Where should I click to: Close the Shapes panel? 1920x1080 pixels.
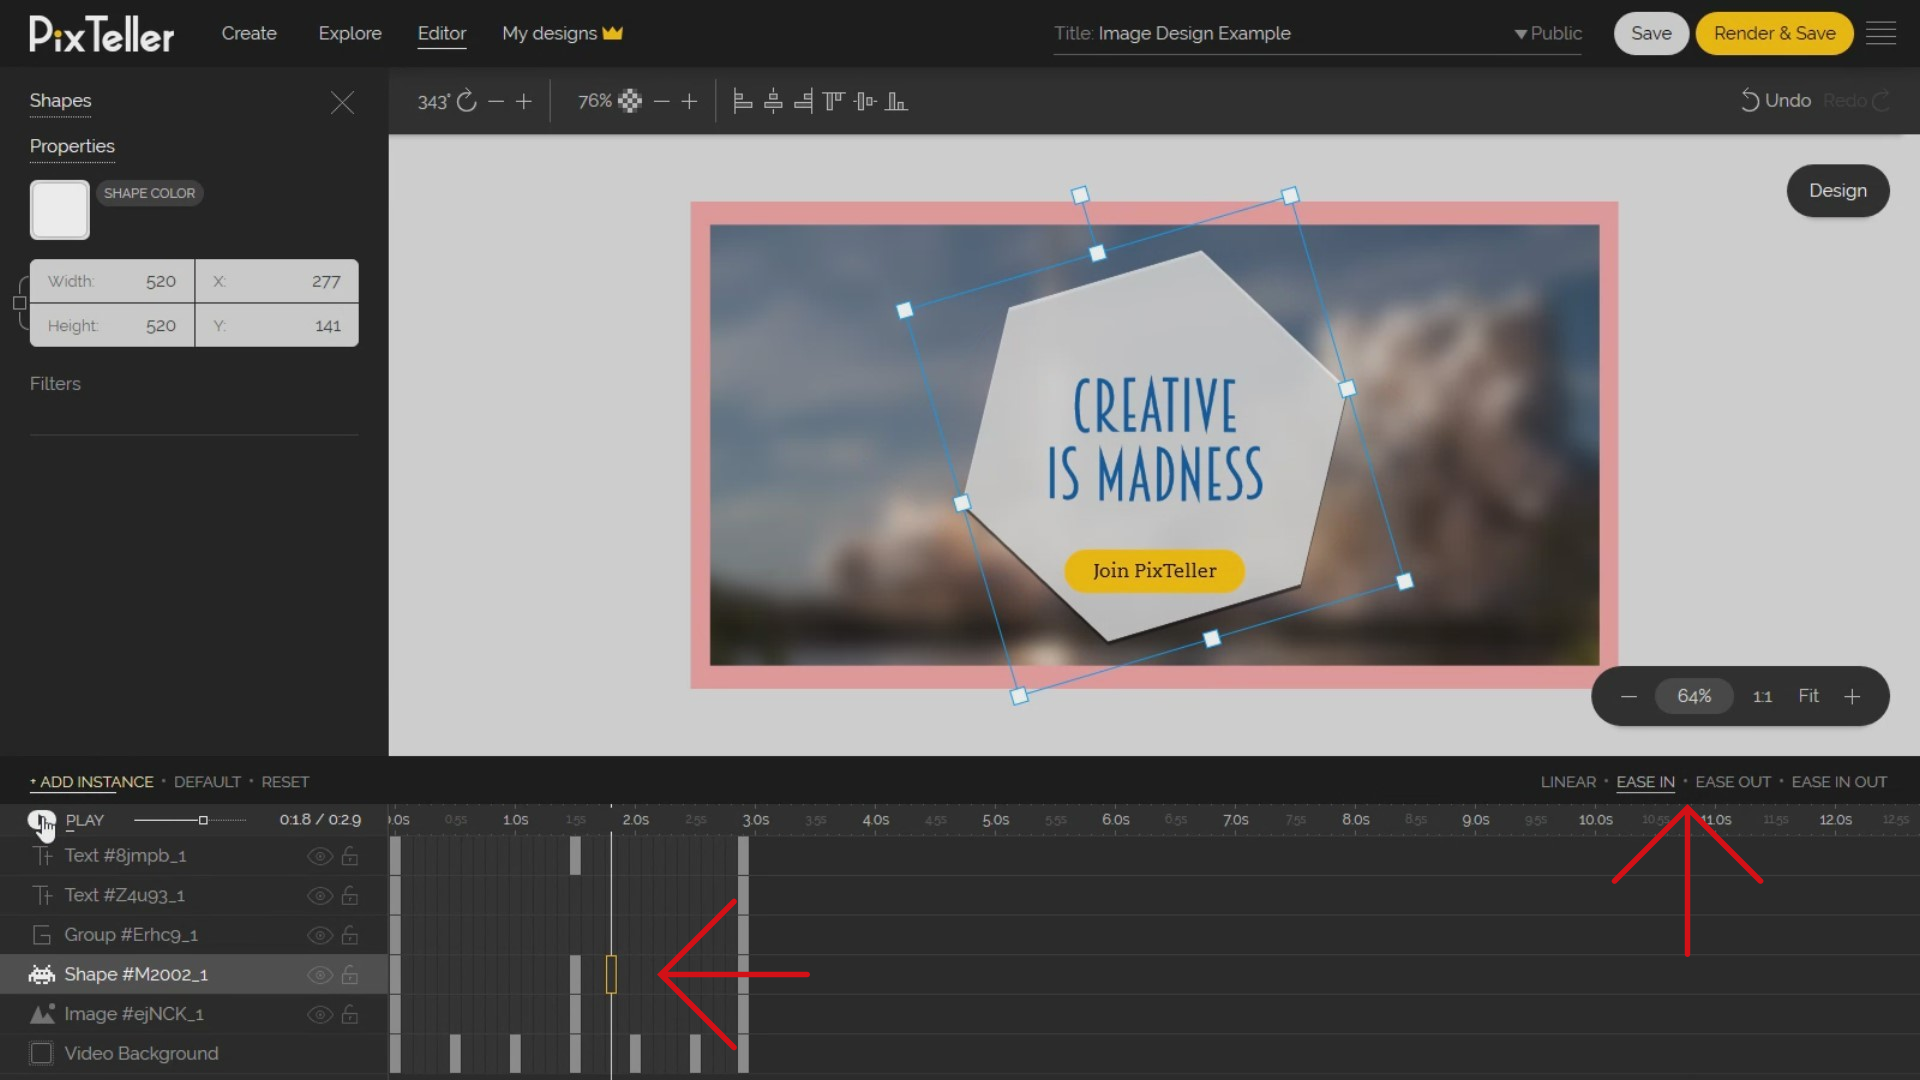tap(342, 102)
